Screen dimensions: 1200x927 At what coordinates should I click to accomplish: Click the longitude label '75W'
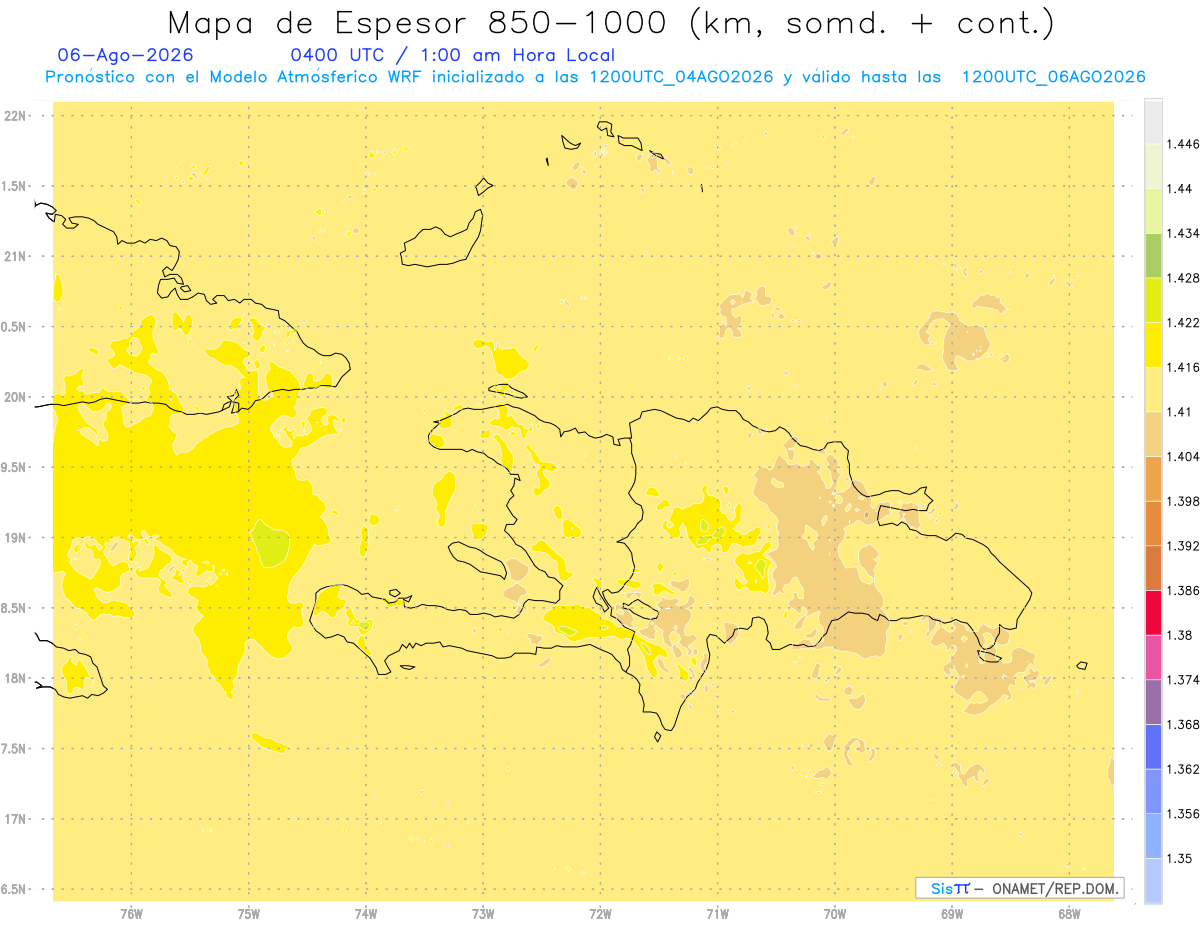249,914
